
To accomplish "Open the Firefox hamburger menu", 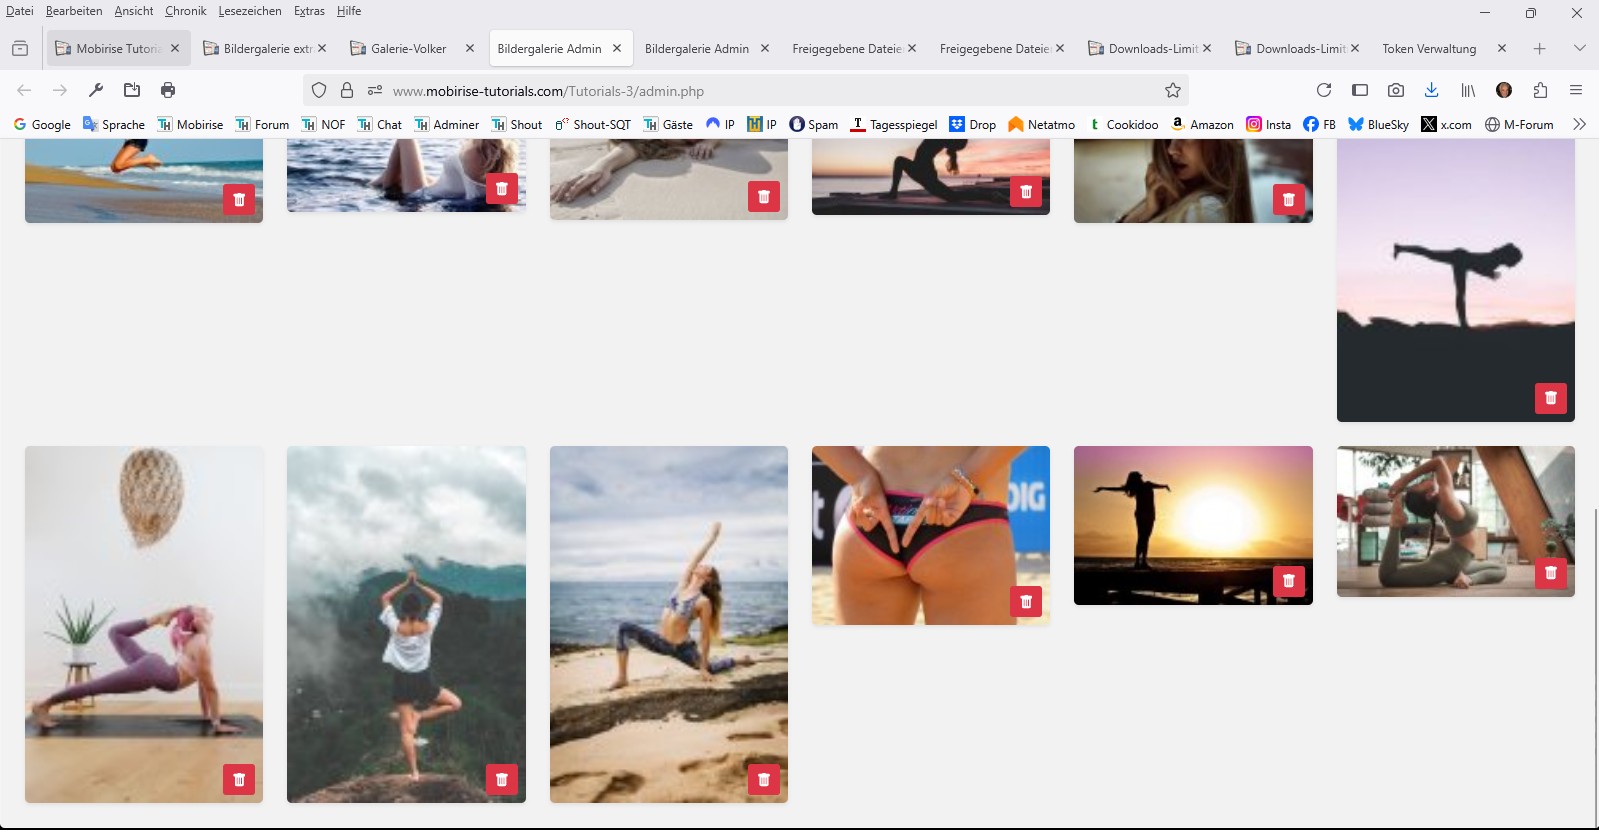I will (x=1576, y=90).
